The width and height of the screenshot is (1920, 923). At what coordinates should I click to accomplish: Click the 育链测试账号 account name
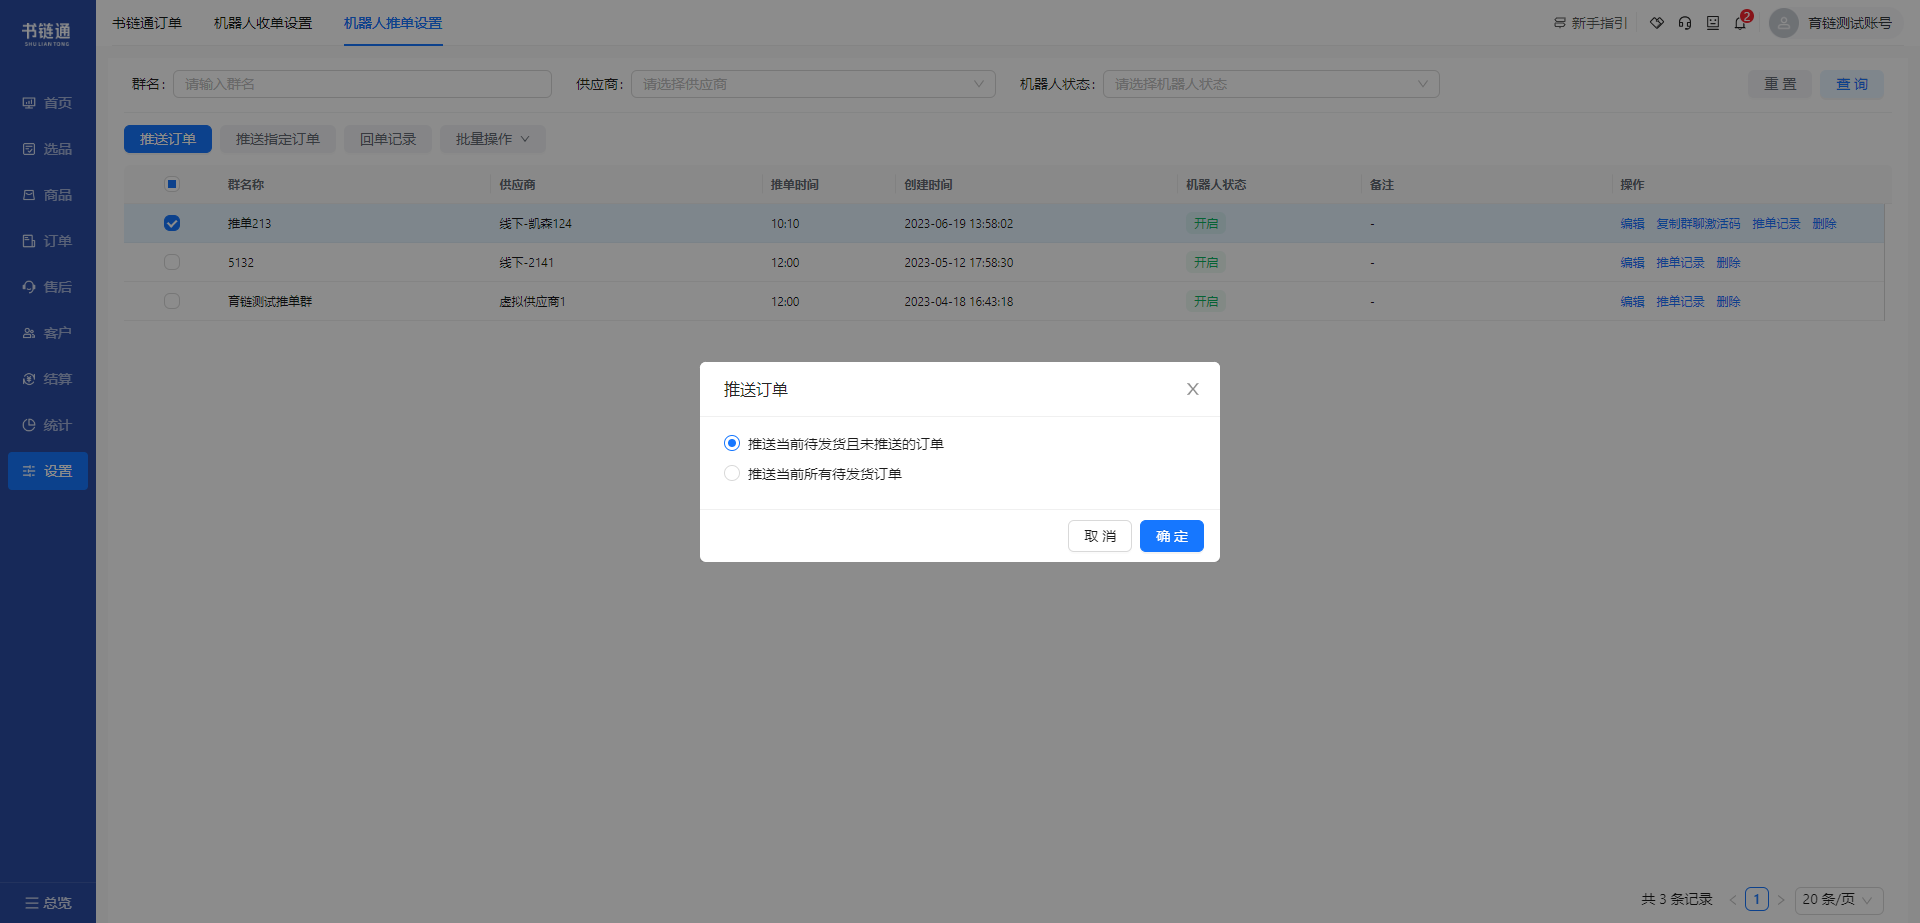1850,23
